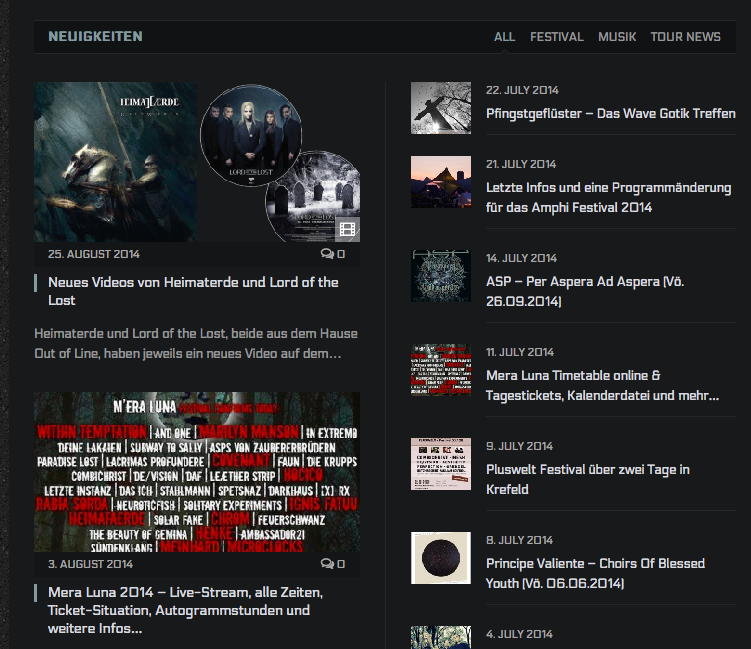Image resolution: width=751 pixels, height=649 pixels.
Task: Open 'Pfingstgeflüster – Das Wave Gotik Treffen' article
Action: (611, 114)
